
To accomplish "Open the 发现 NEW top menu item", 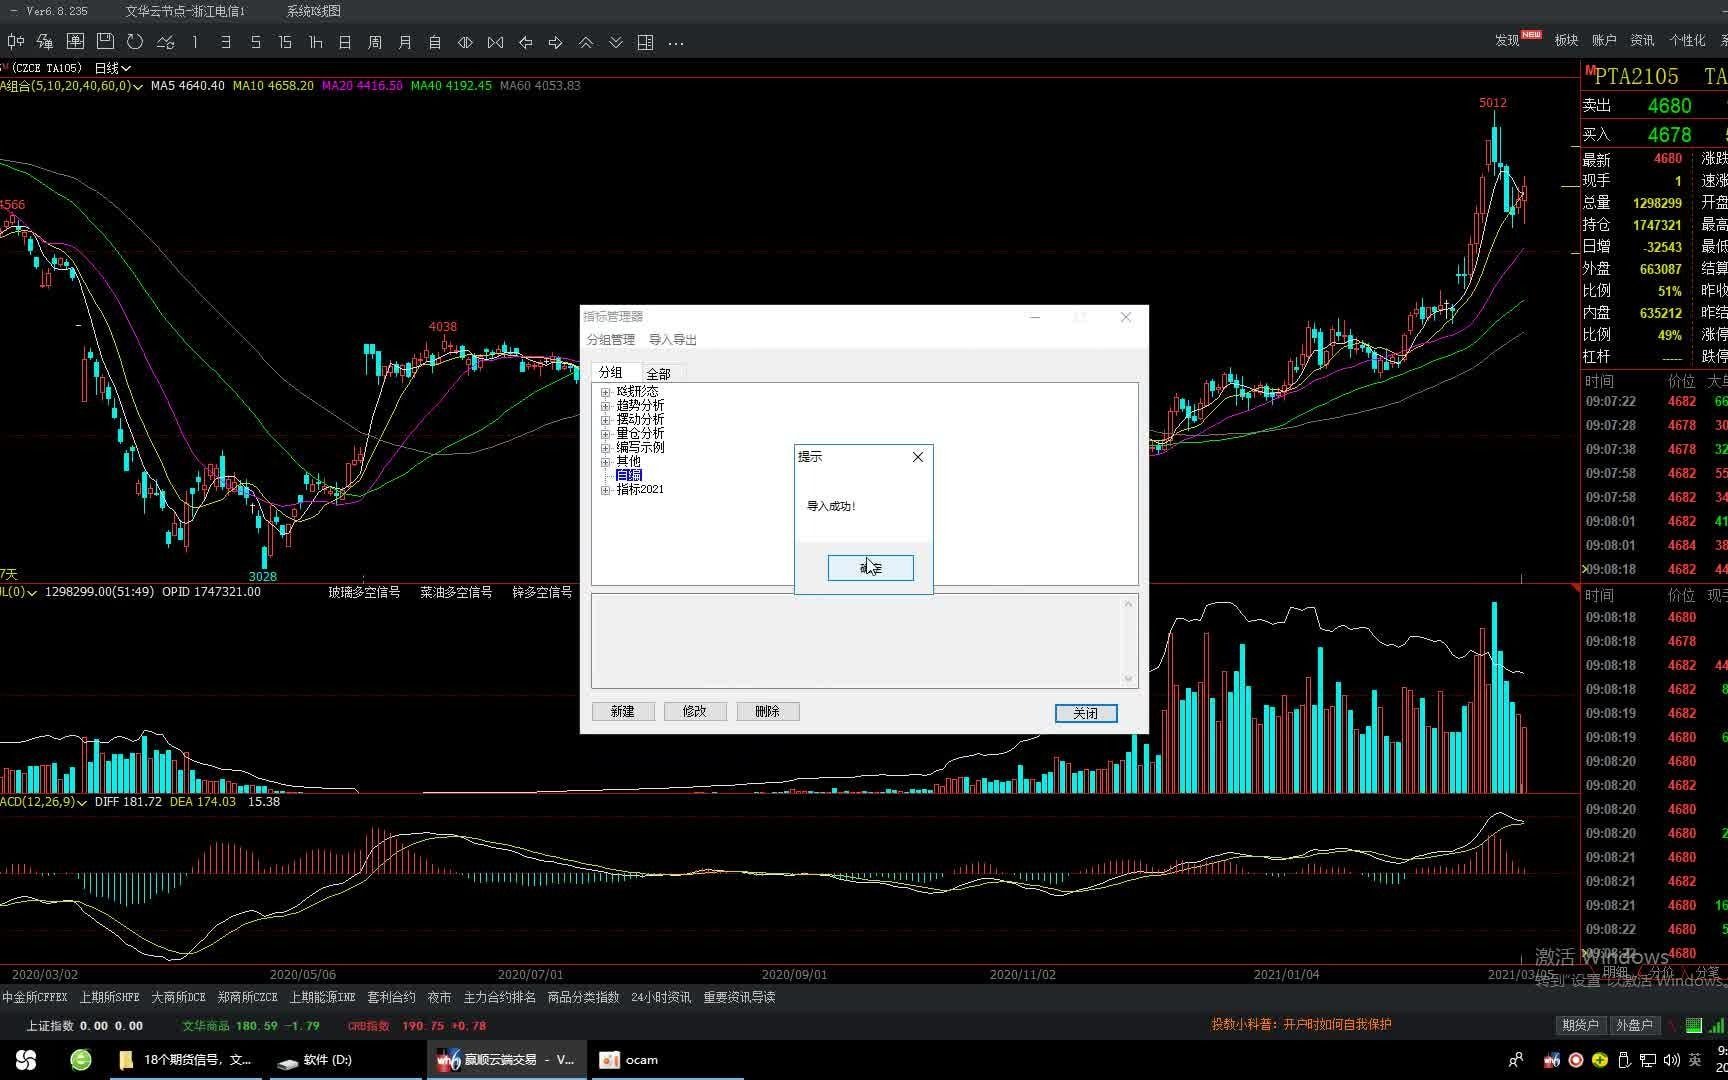I will pos(1517,39).
